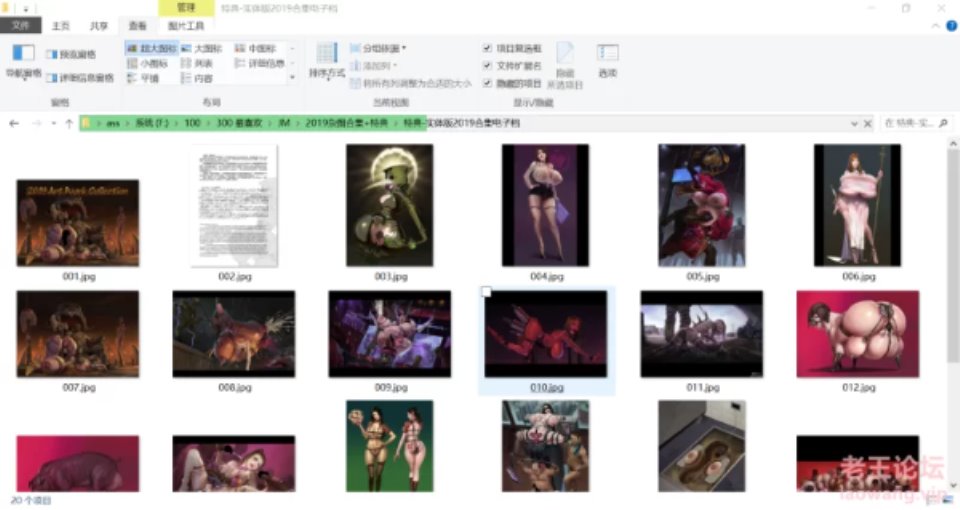
Task: Choose the 大图标 large icons layout
Action: coord(201,48)
